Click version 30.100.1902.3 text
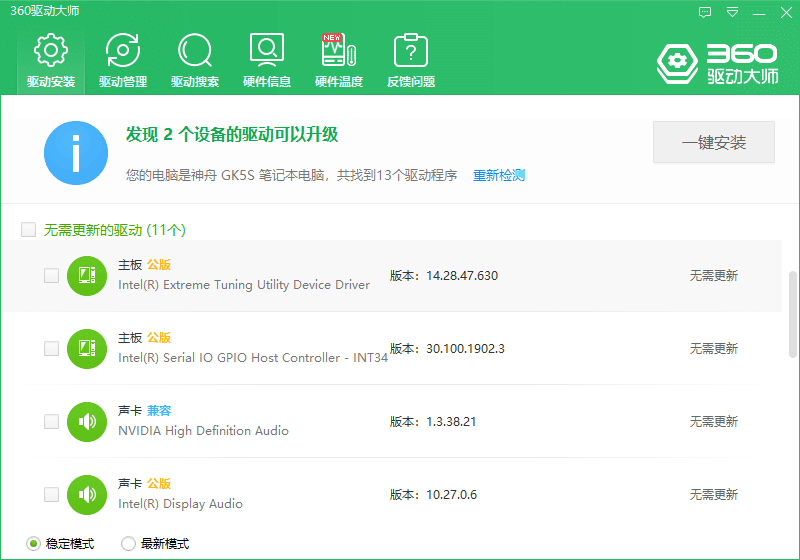This screenshot has width=800, height=560. 465,348
